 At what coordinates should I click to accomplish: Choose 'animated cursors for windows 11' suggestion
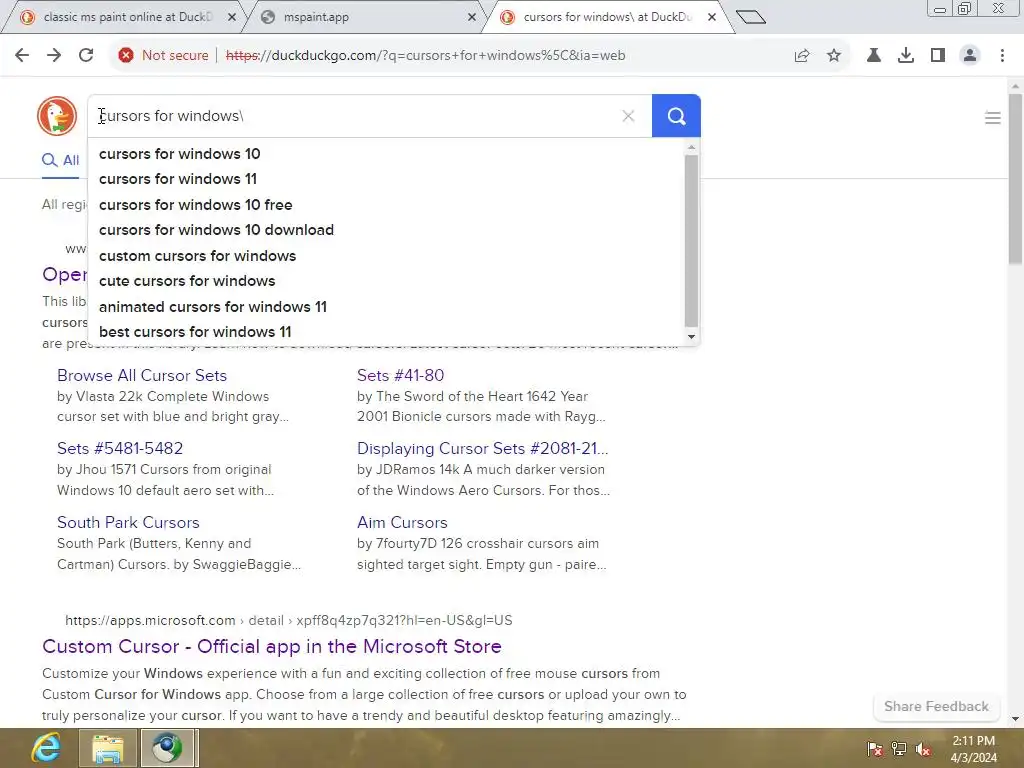pyautogui.click(x=213, y=307)
